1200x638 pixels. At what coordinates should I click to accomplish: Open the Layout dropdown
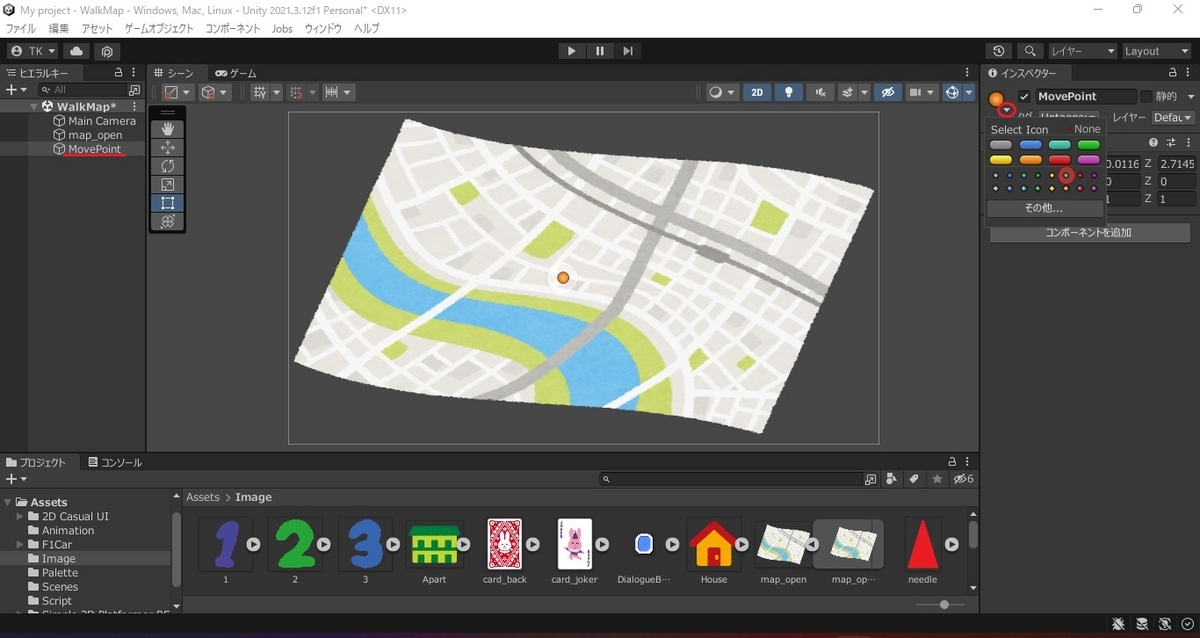click(1157, 51)
